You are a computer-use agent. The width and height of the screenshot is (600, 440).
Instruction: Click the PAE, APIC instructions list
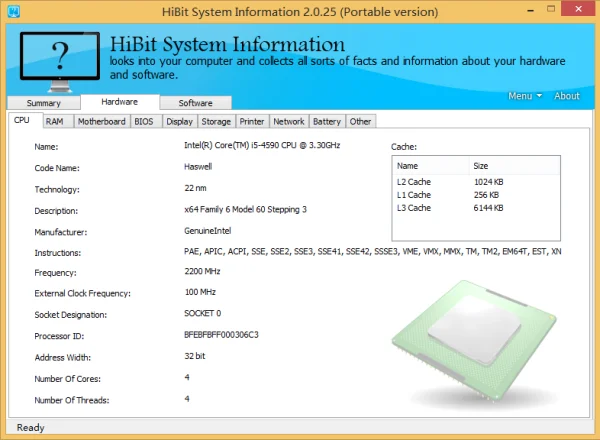coord(372,251)
